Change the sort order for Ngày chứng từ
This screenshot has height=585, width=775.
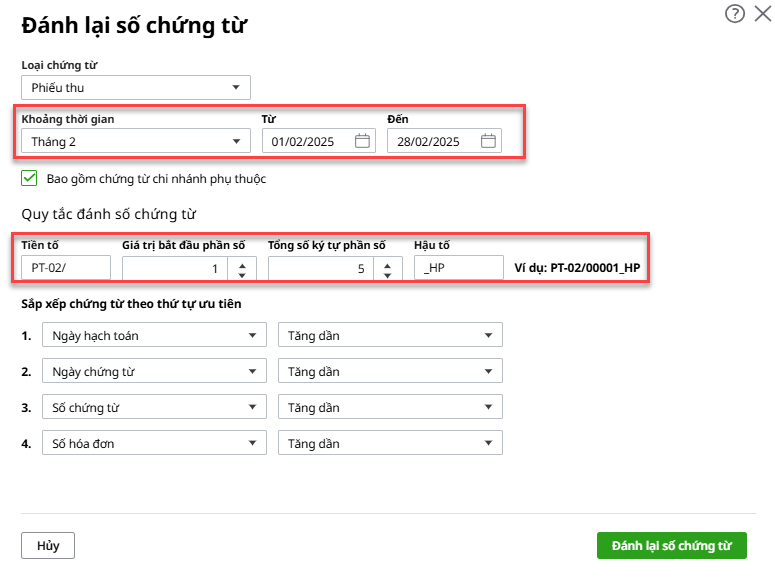click(390, 372)
